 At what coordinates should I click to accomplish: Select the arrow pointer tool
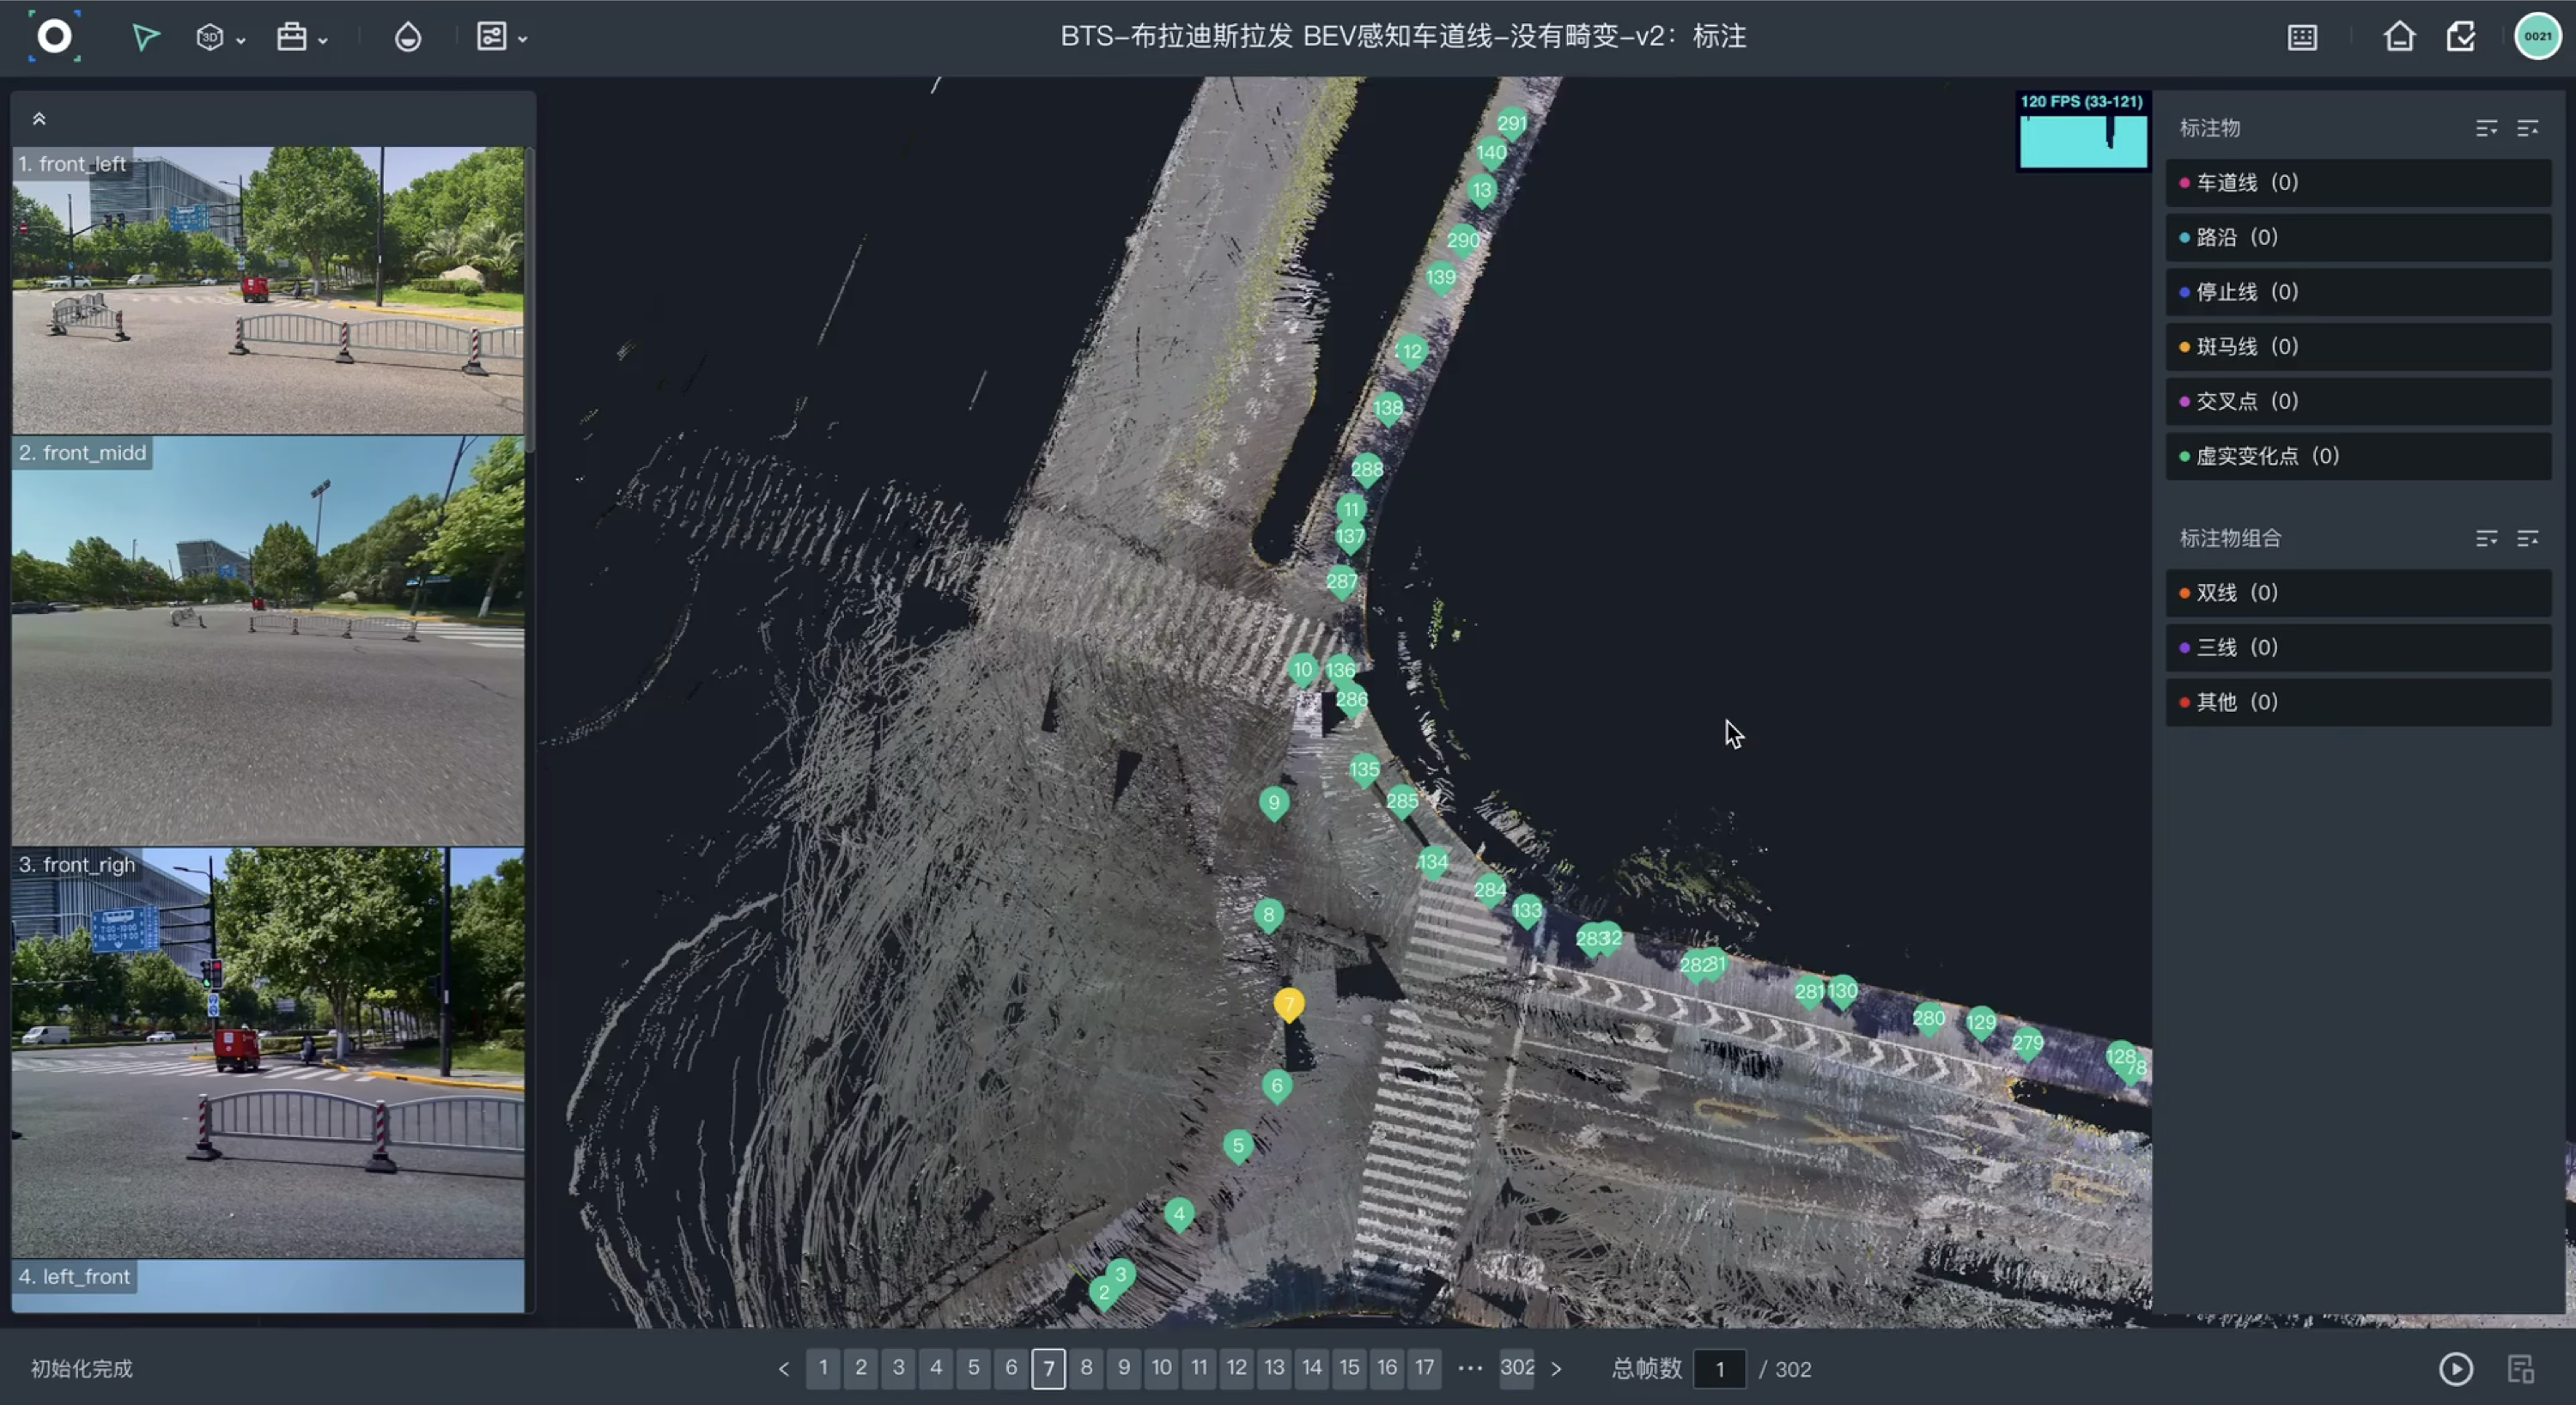click(145, 38)
